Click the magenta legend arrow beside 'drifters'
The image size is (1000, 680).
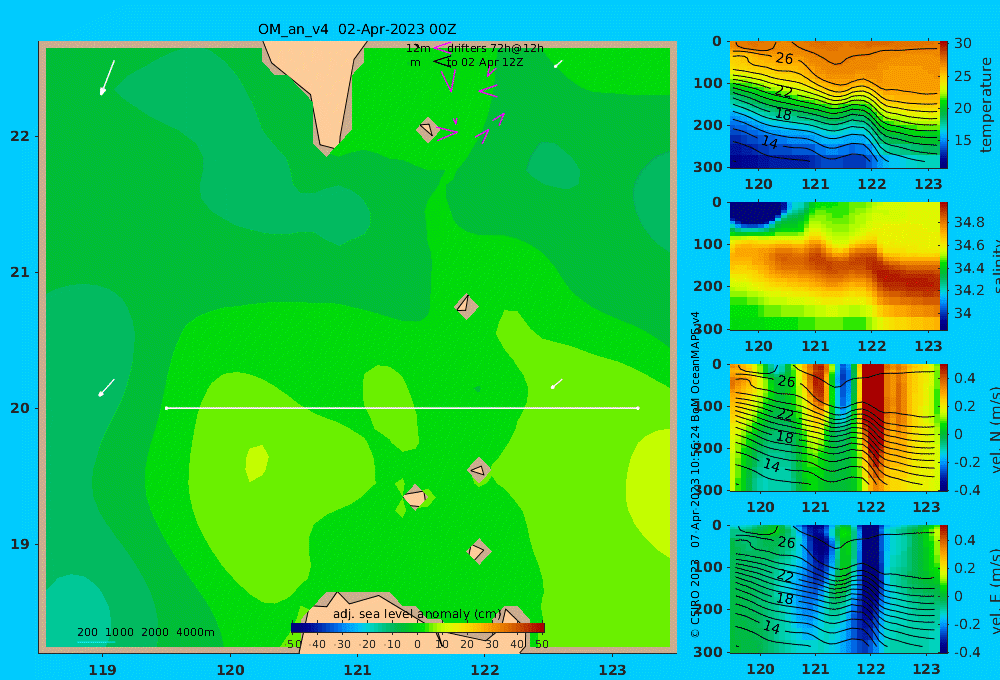click(x=442, y=48)
